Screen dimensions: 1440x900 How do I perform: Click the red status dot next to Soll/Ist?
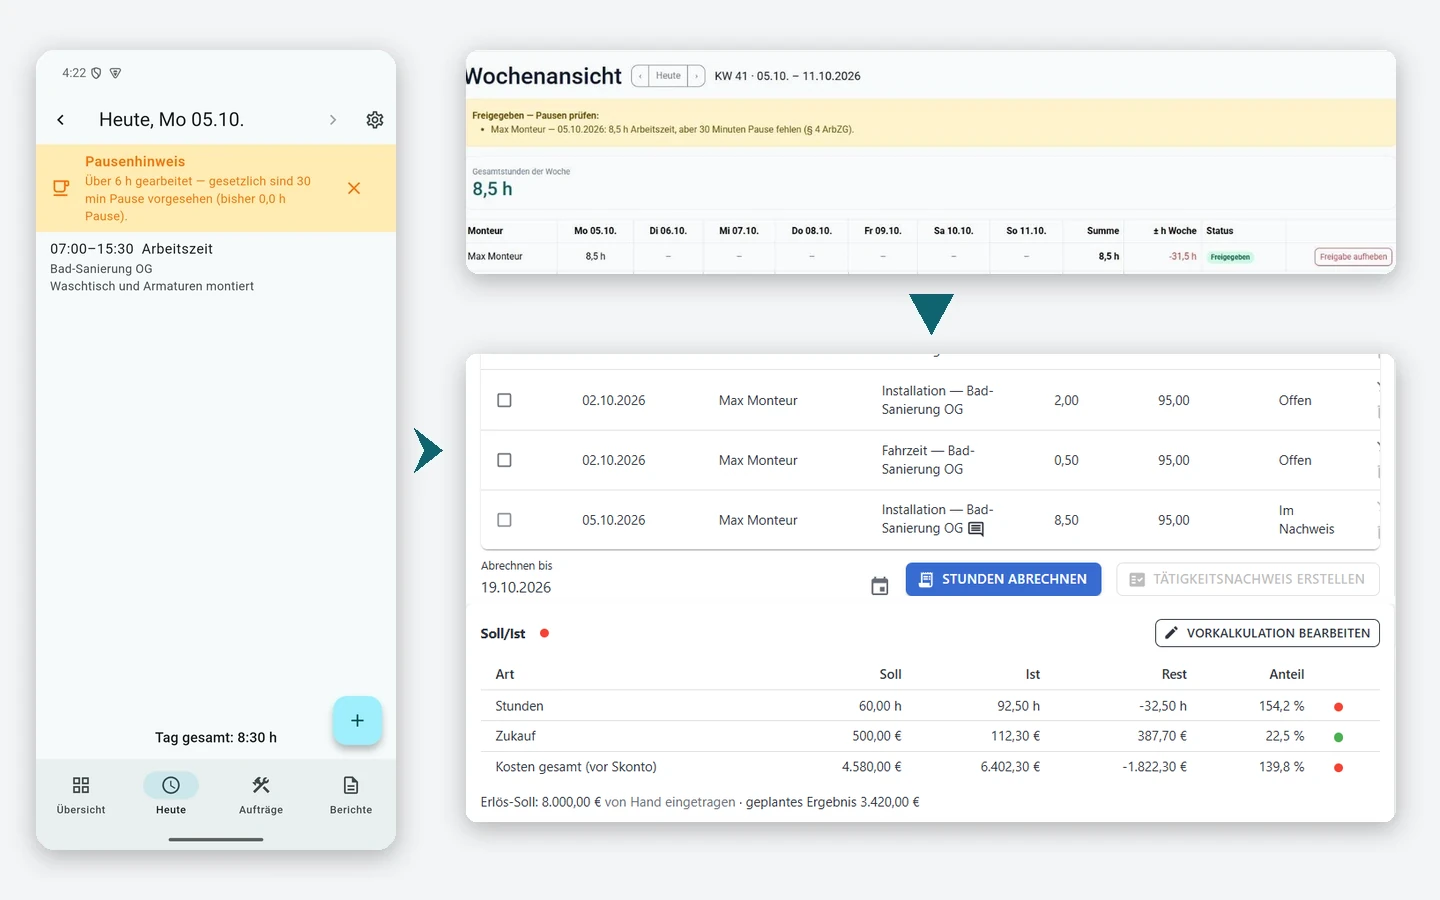coord(545,633)
